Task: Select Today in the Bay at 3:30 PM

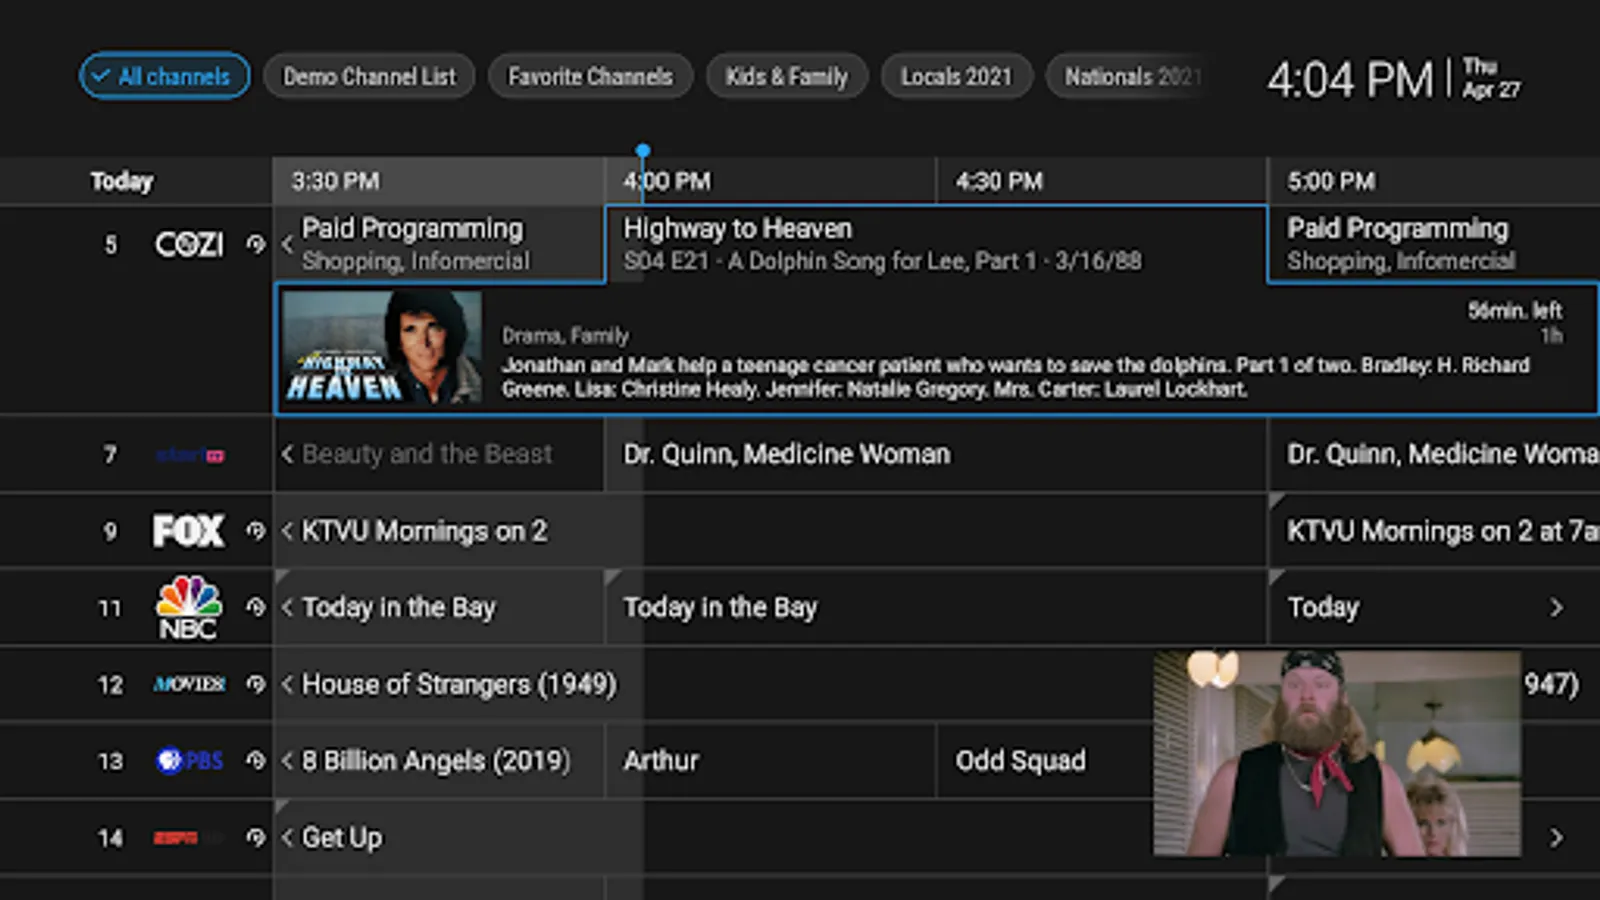Action: [439, 607]
